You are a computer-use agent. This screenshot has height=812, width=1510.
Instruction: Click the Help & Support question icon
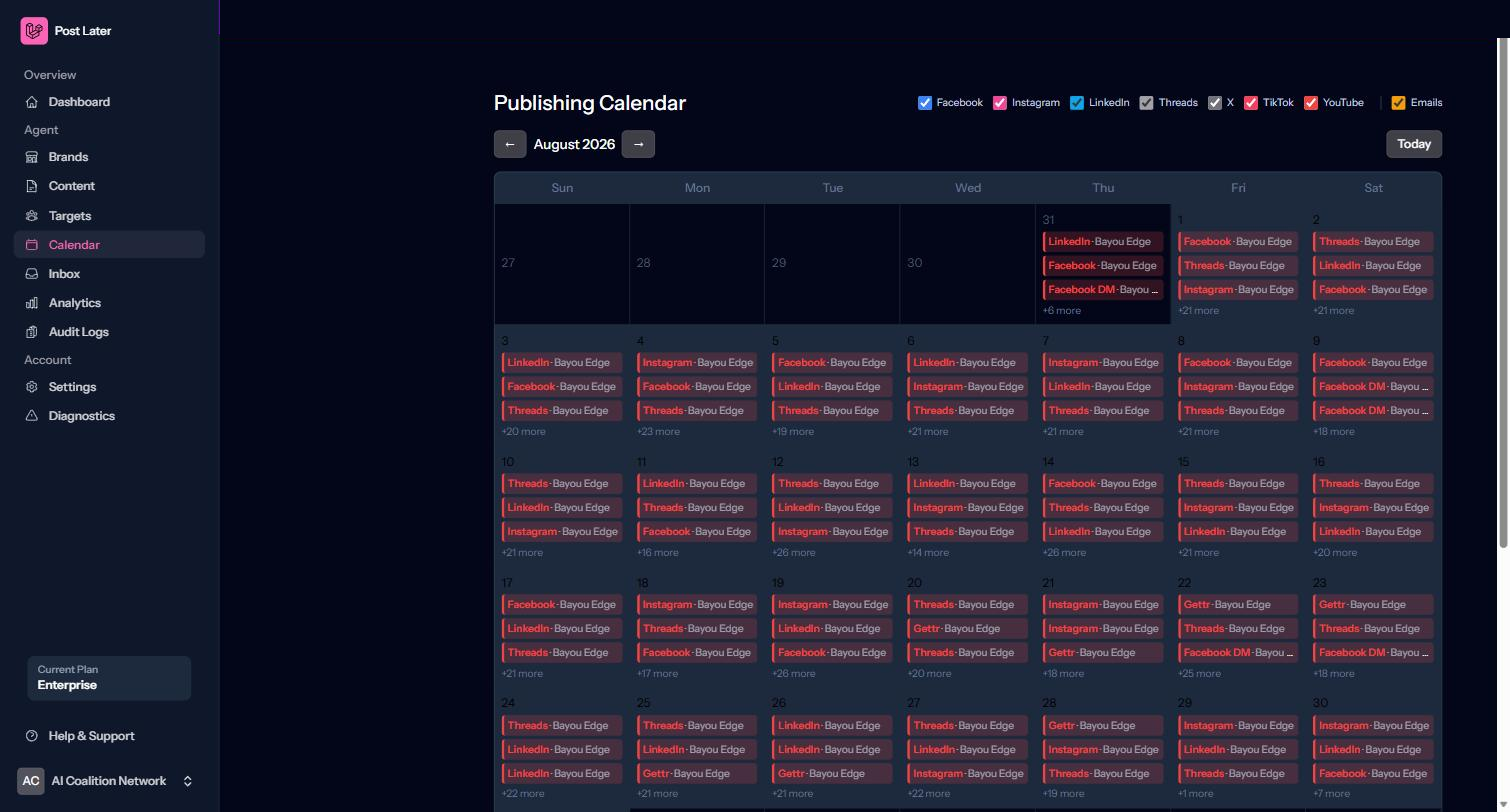click(32, 736)
